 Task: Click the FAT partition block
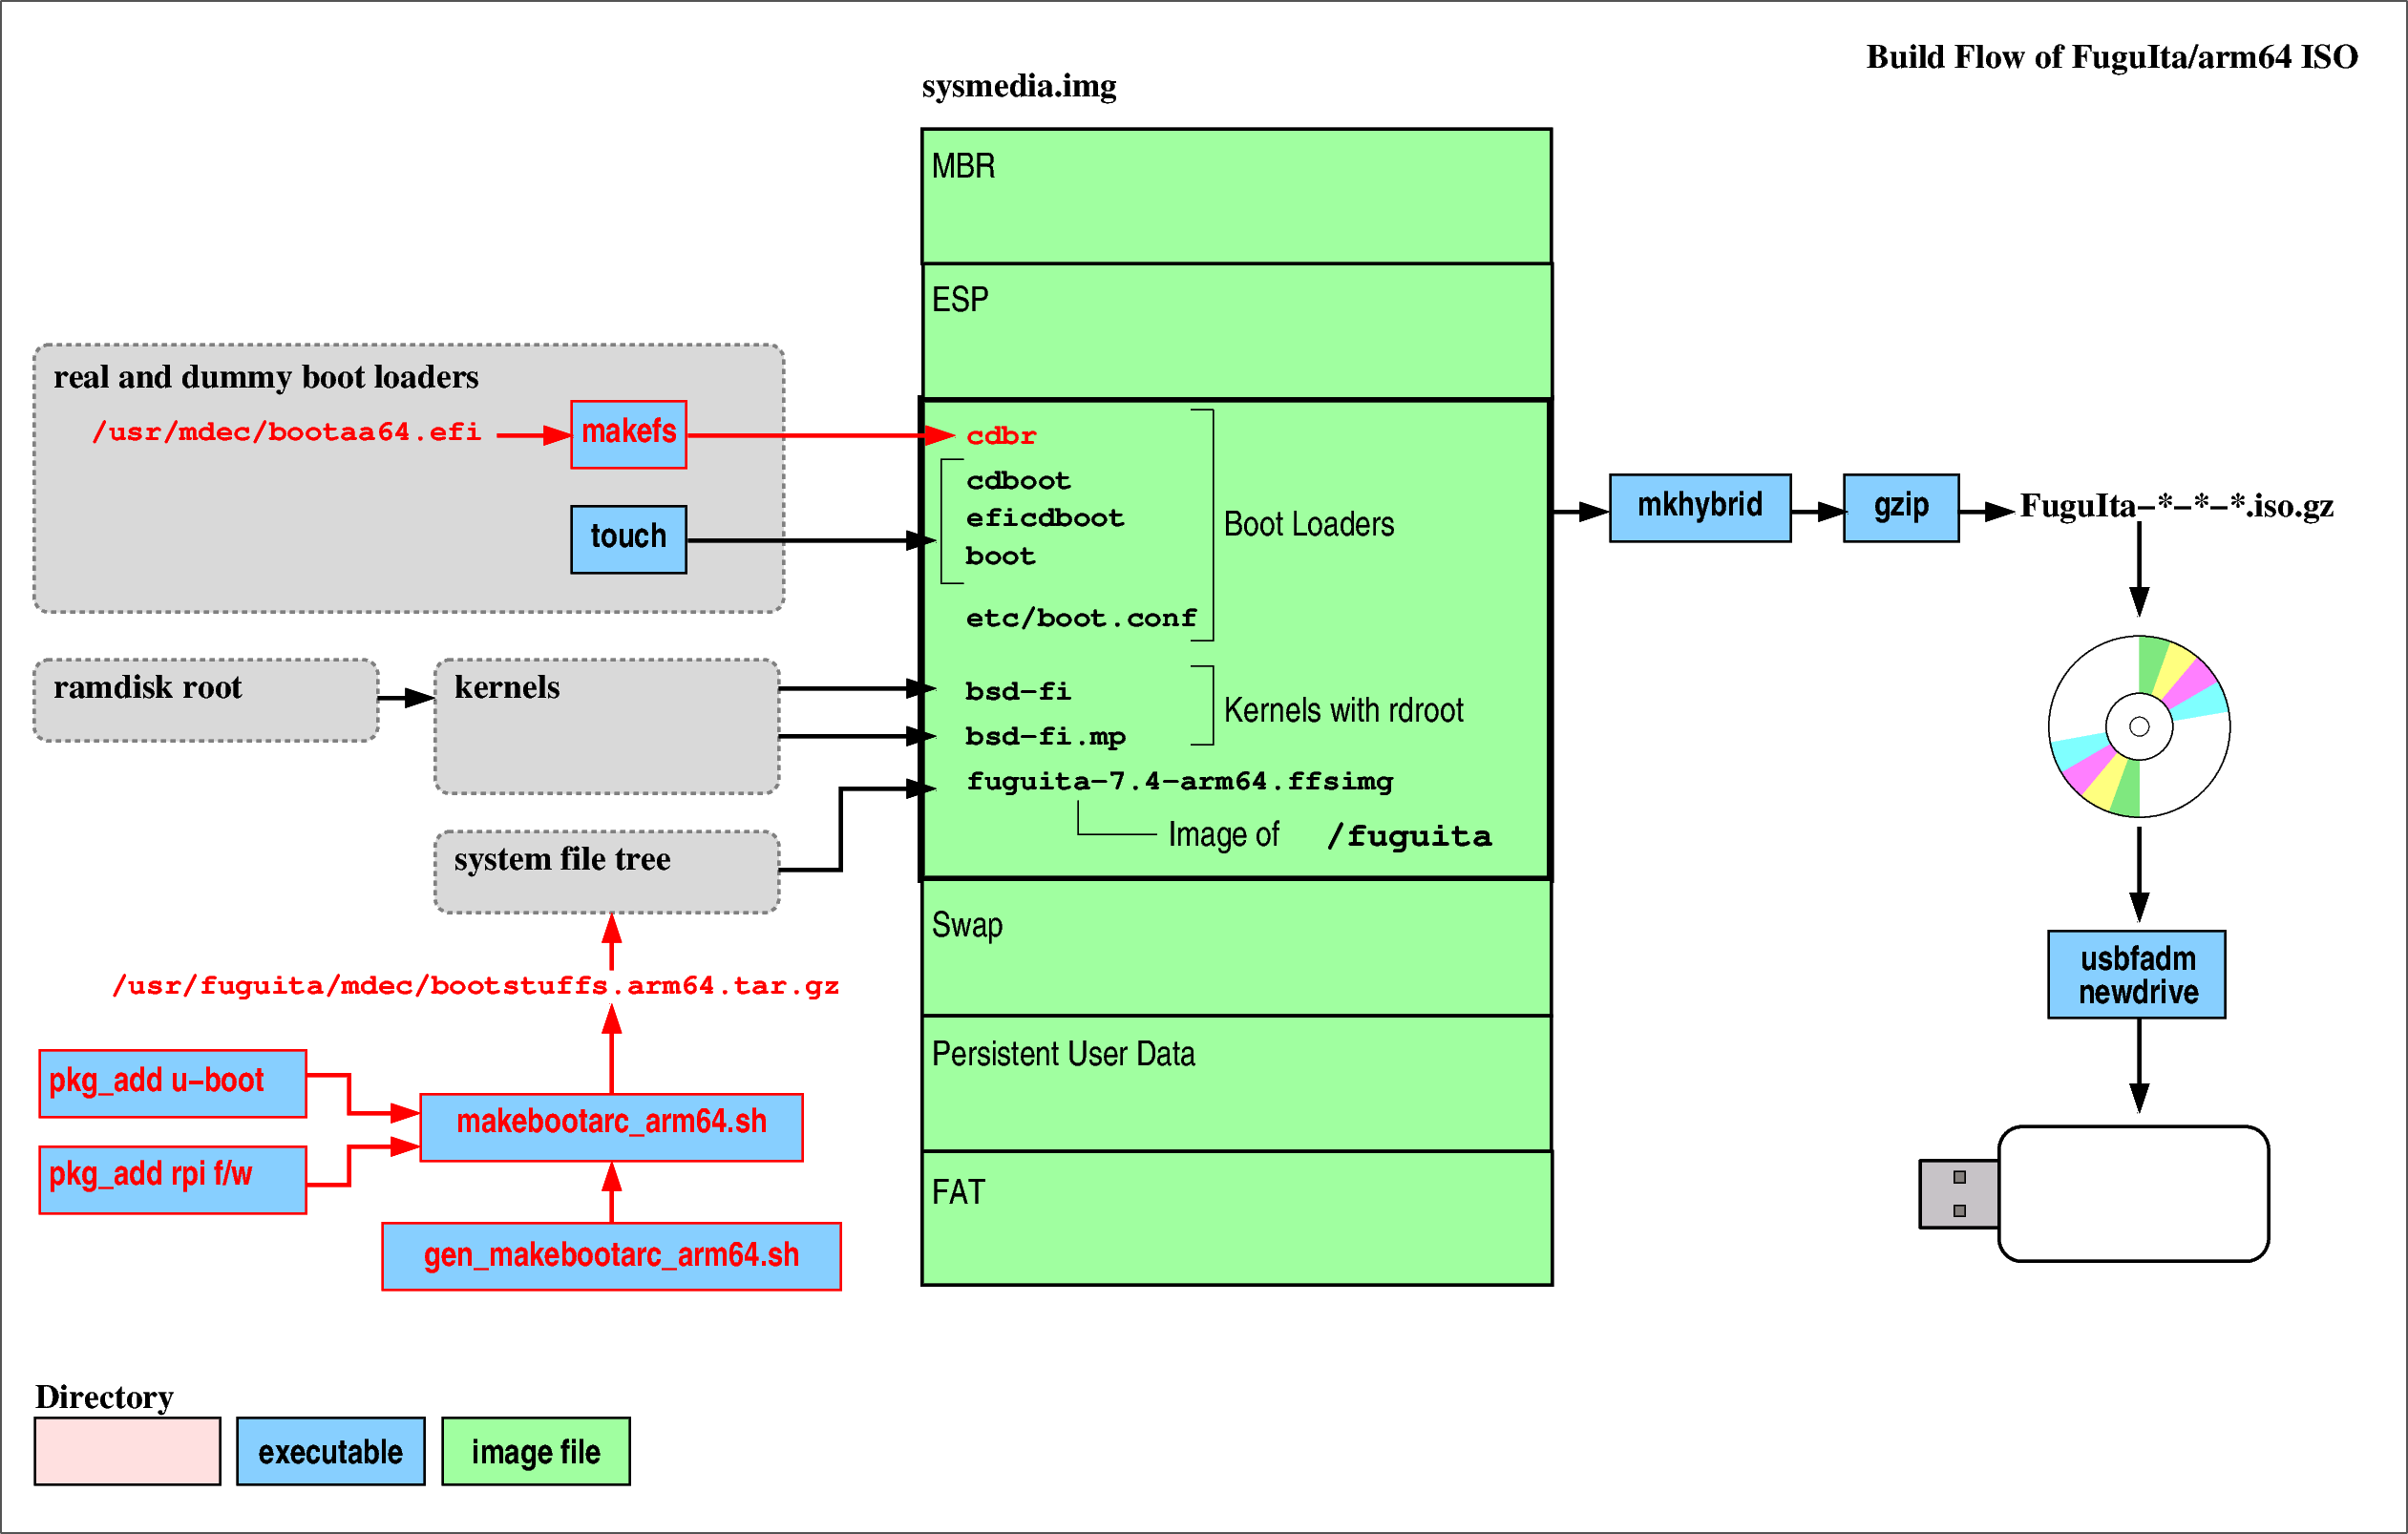coord(1236,1218)
